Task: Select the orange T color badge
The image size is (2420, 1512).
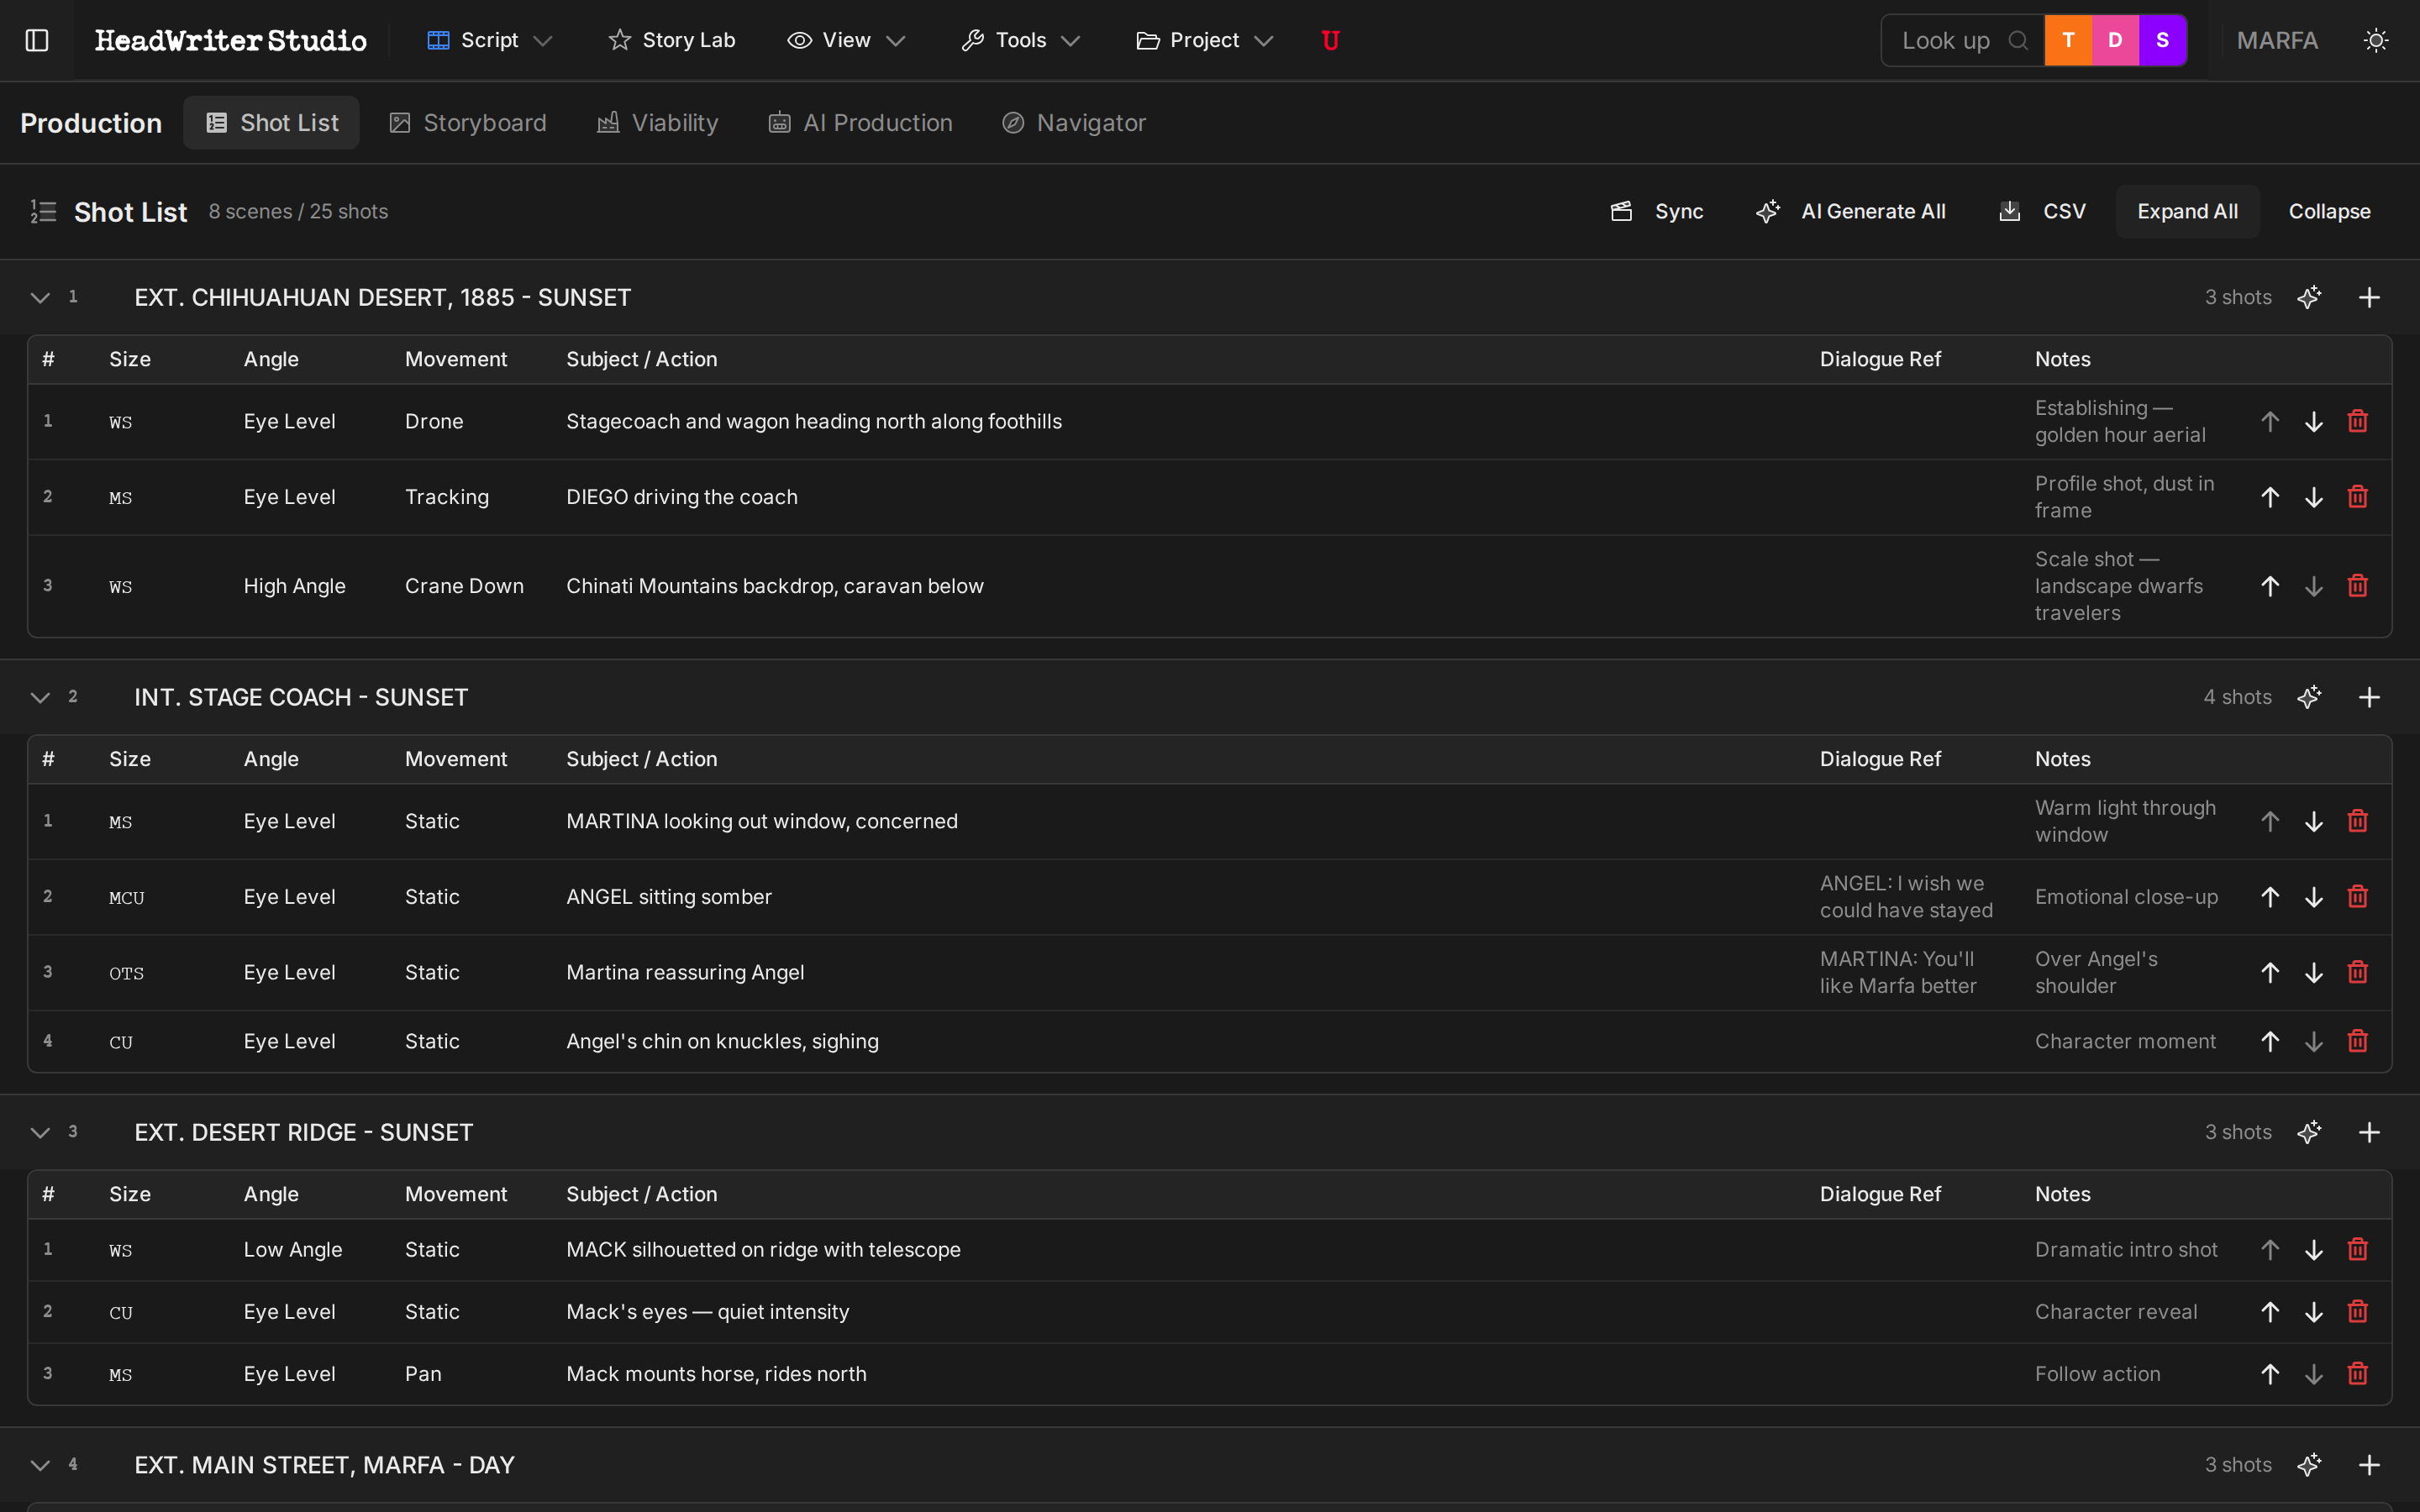Action: coord(2068,40)
